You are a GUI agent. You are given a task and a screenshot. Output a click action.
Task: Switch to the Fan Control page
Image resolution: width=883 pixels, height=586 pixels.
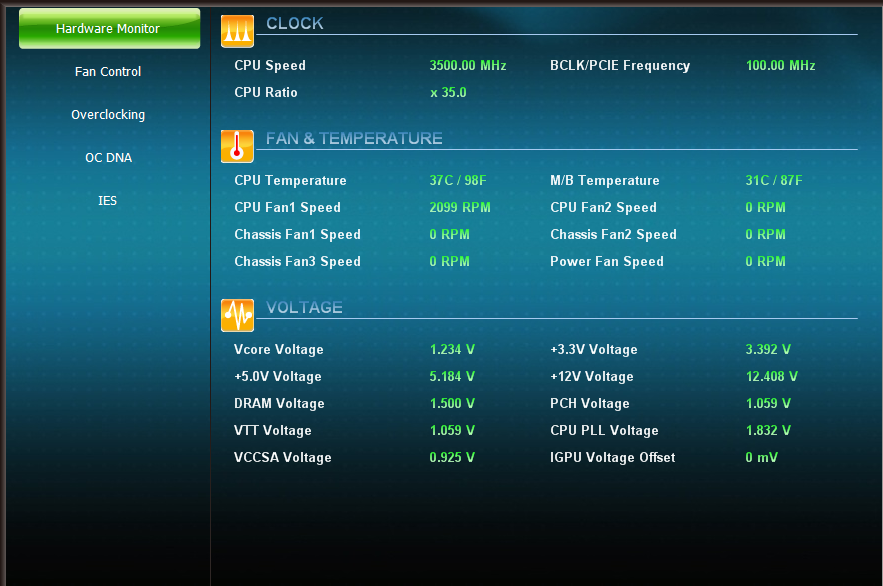click(108, 71)
